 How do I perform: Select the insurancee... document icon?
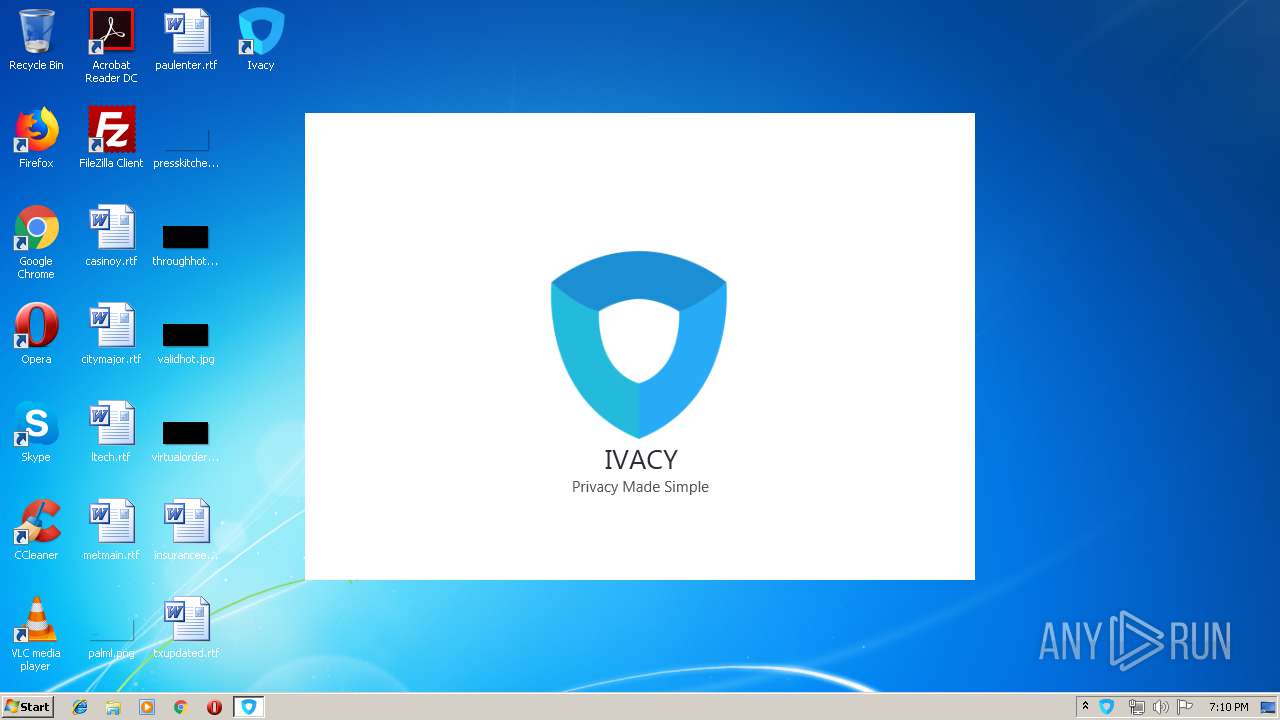click(x=186, y=531)
